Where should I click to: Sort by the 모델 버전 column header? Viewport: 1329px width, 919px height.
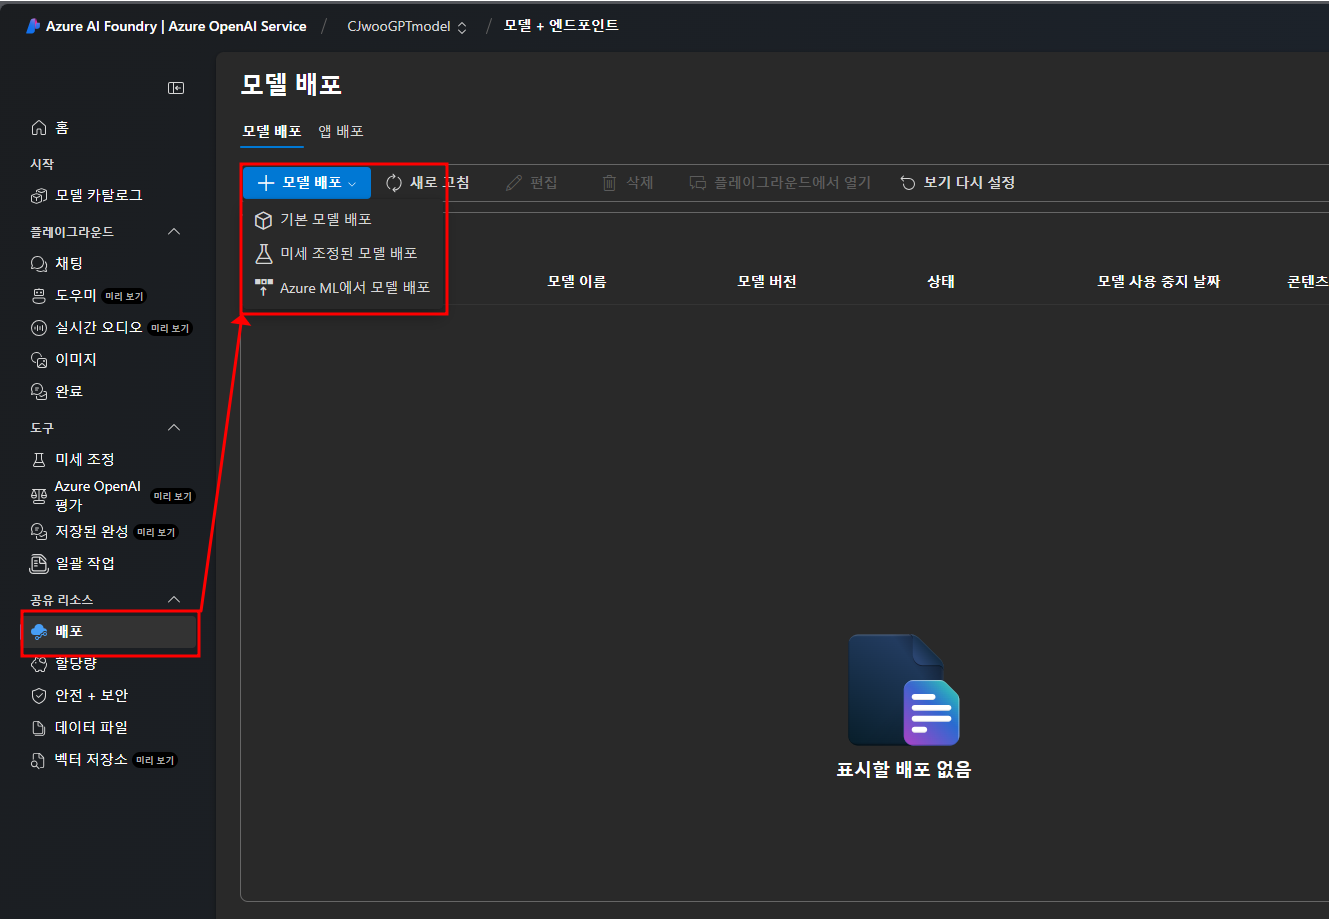click(x=767, y=281)
